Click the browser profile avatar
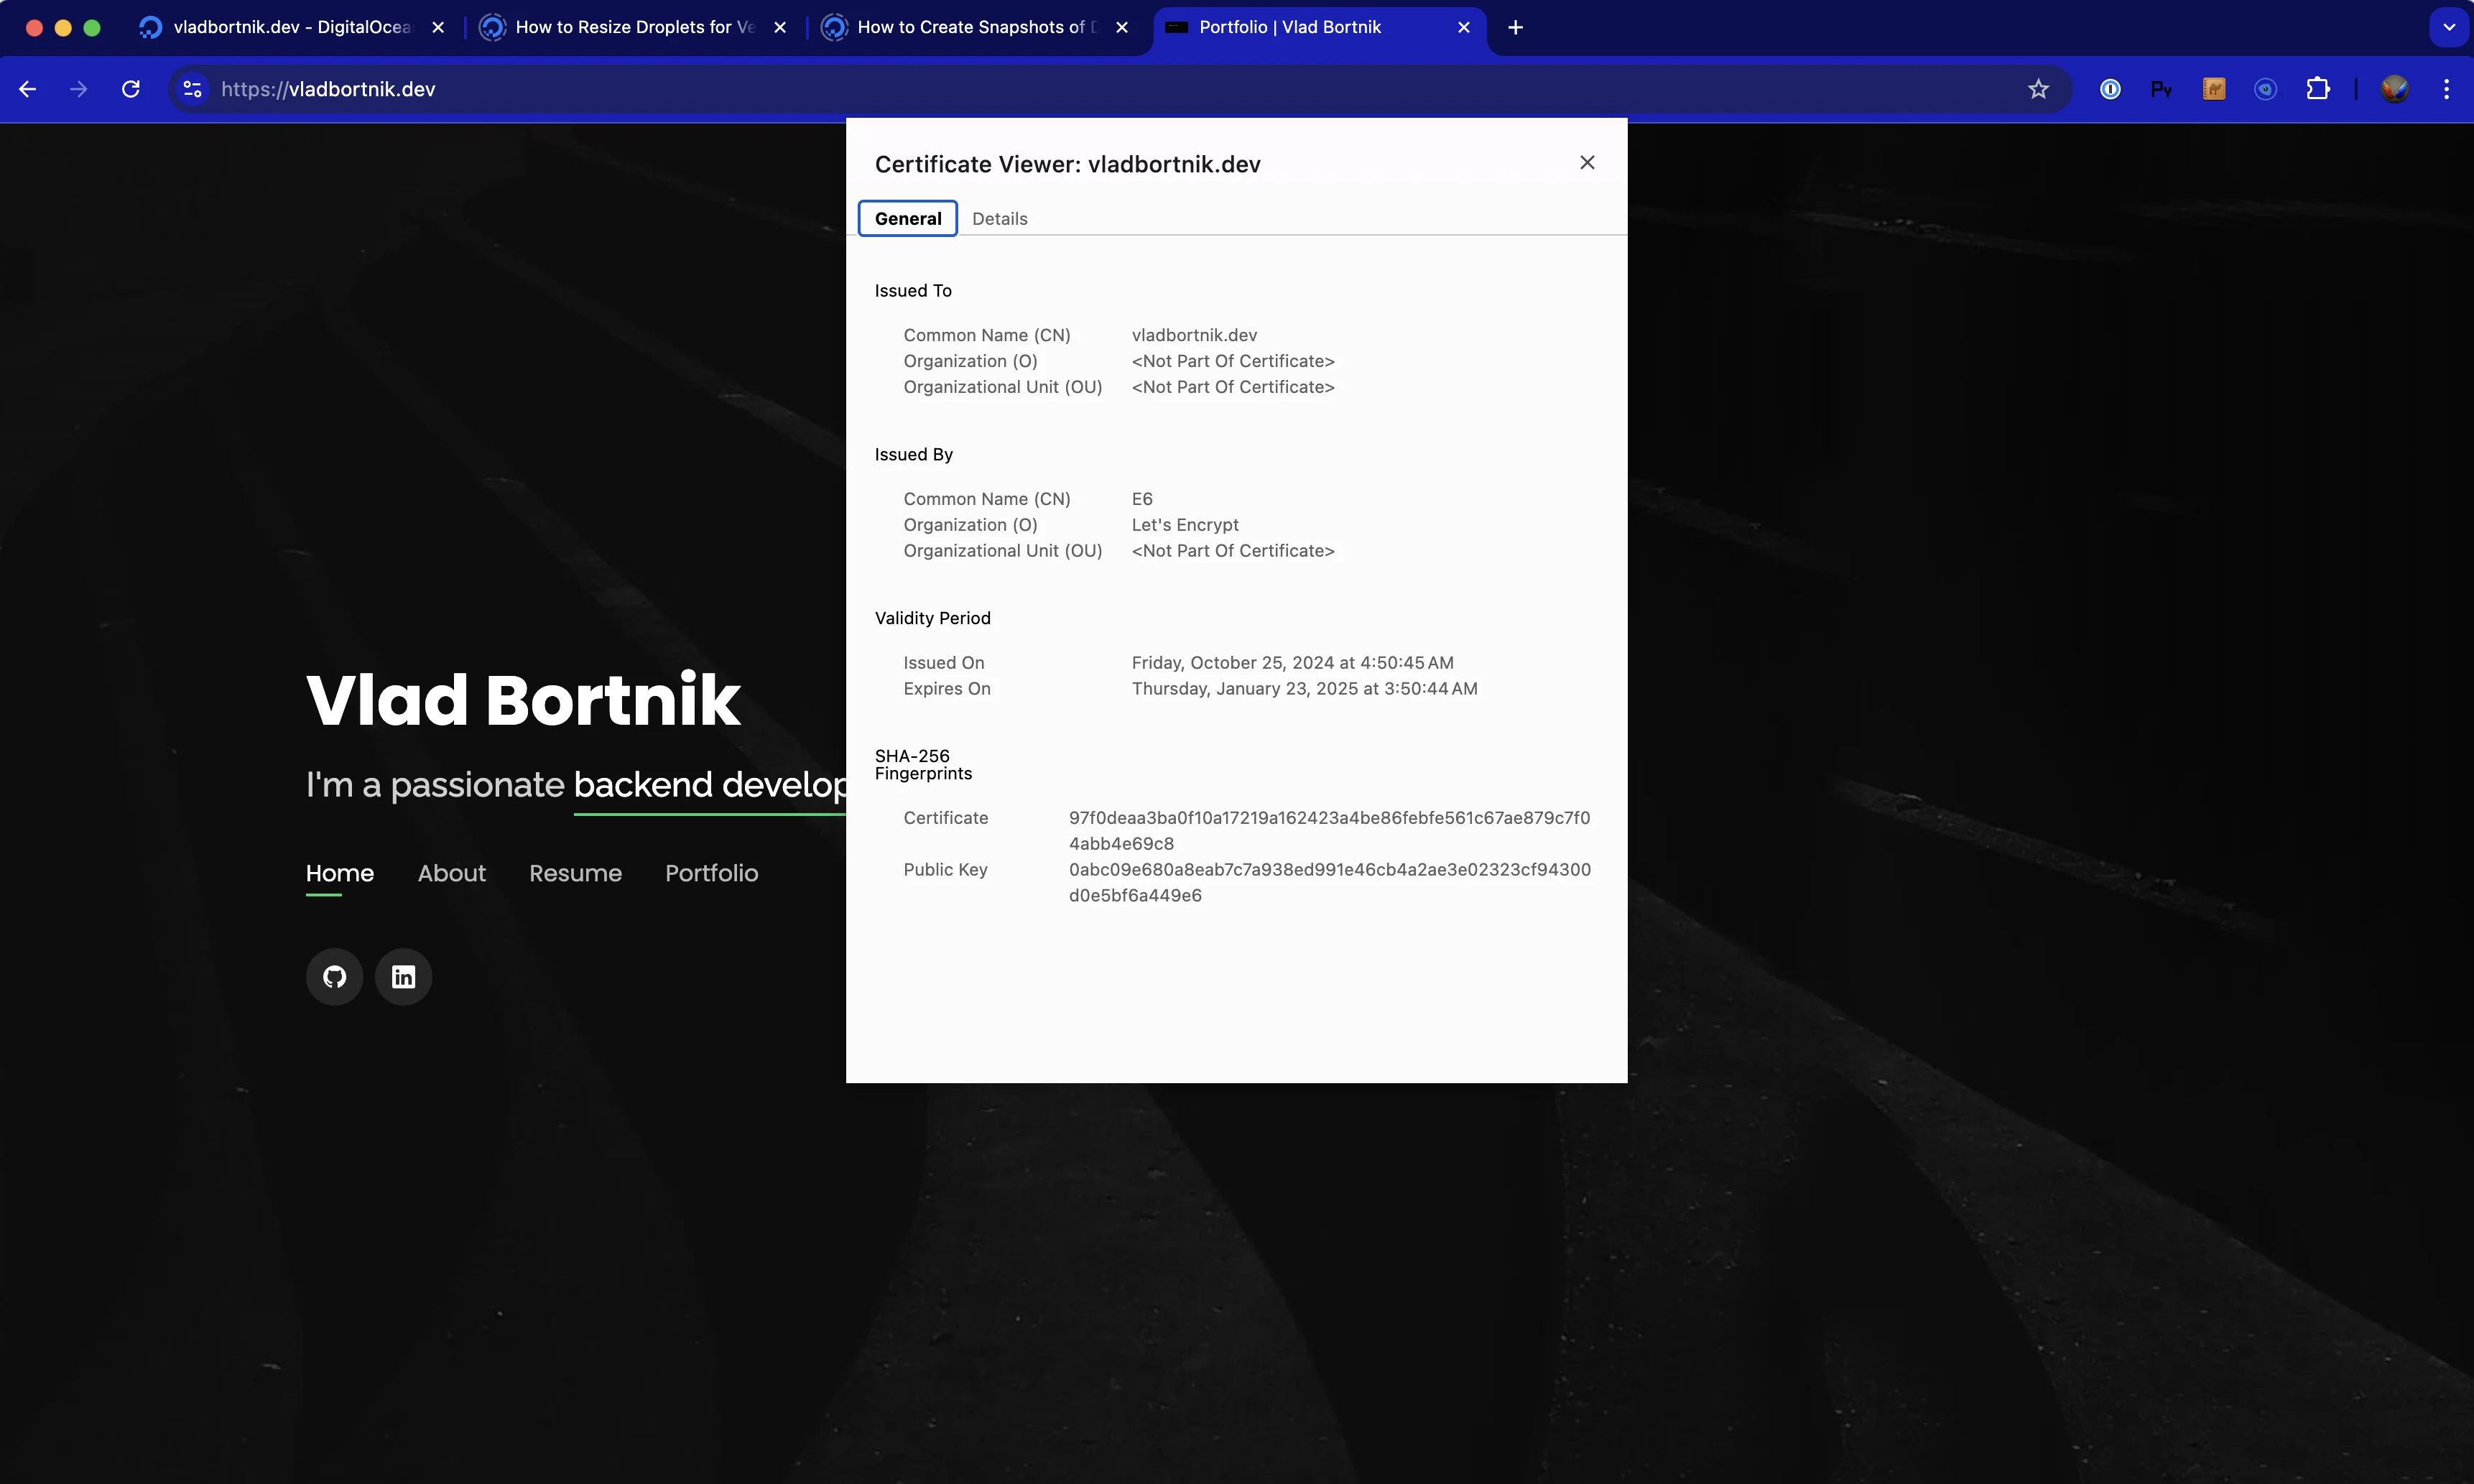This screenshot has width=2474, height=1484. 2395,89
